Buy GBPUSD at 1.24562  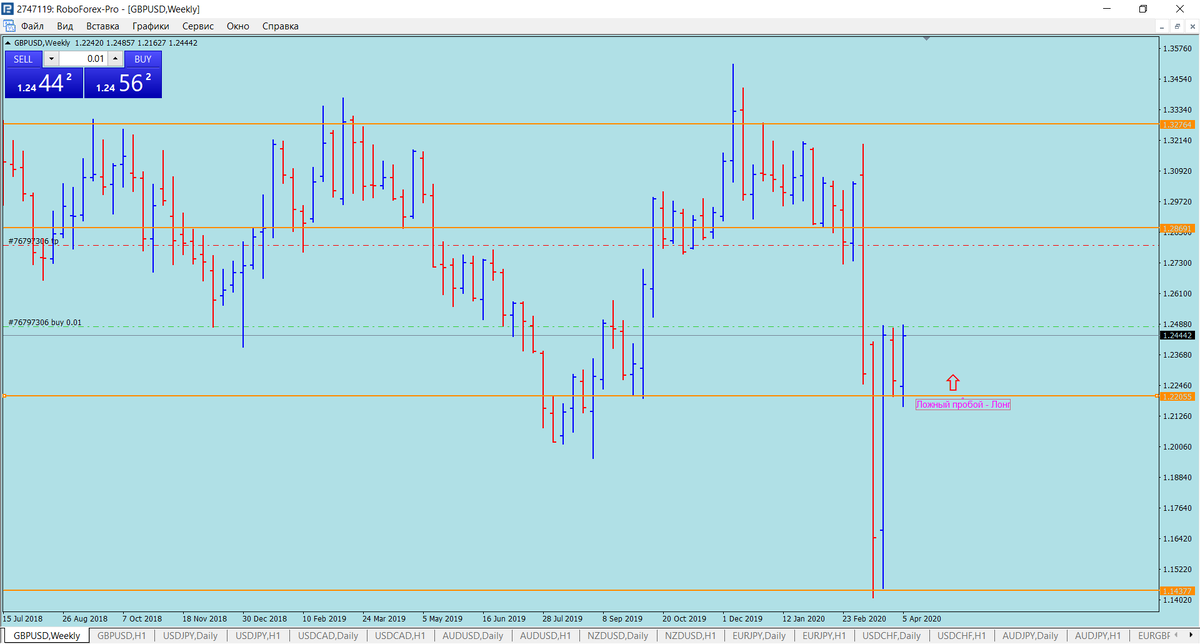point(122,82)
